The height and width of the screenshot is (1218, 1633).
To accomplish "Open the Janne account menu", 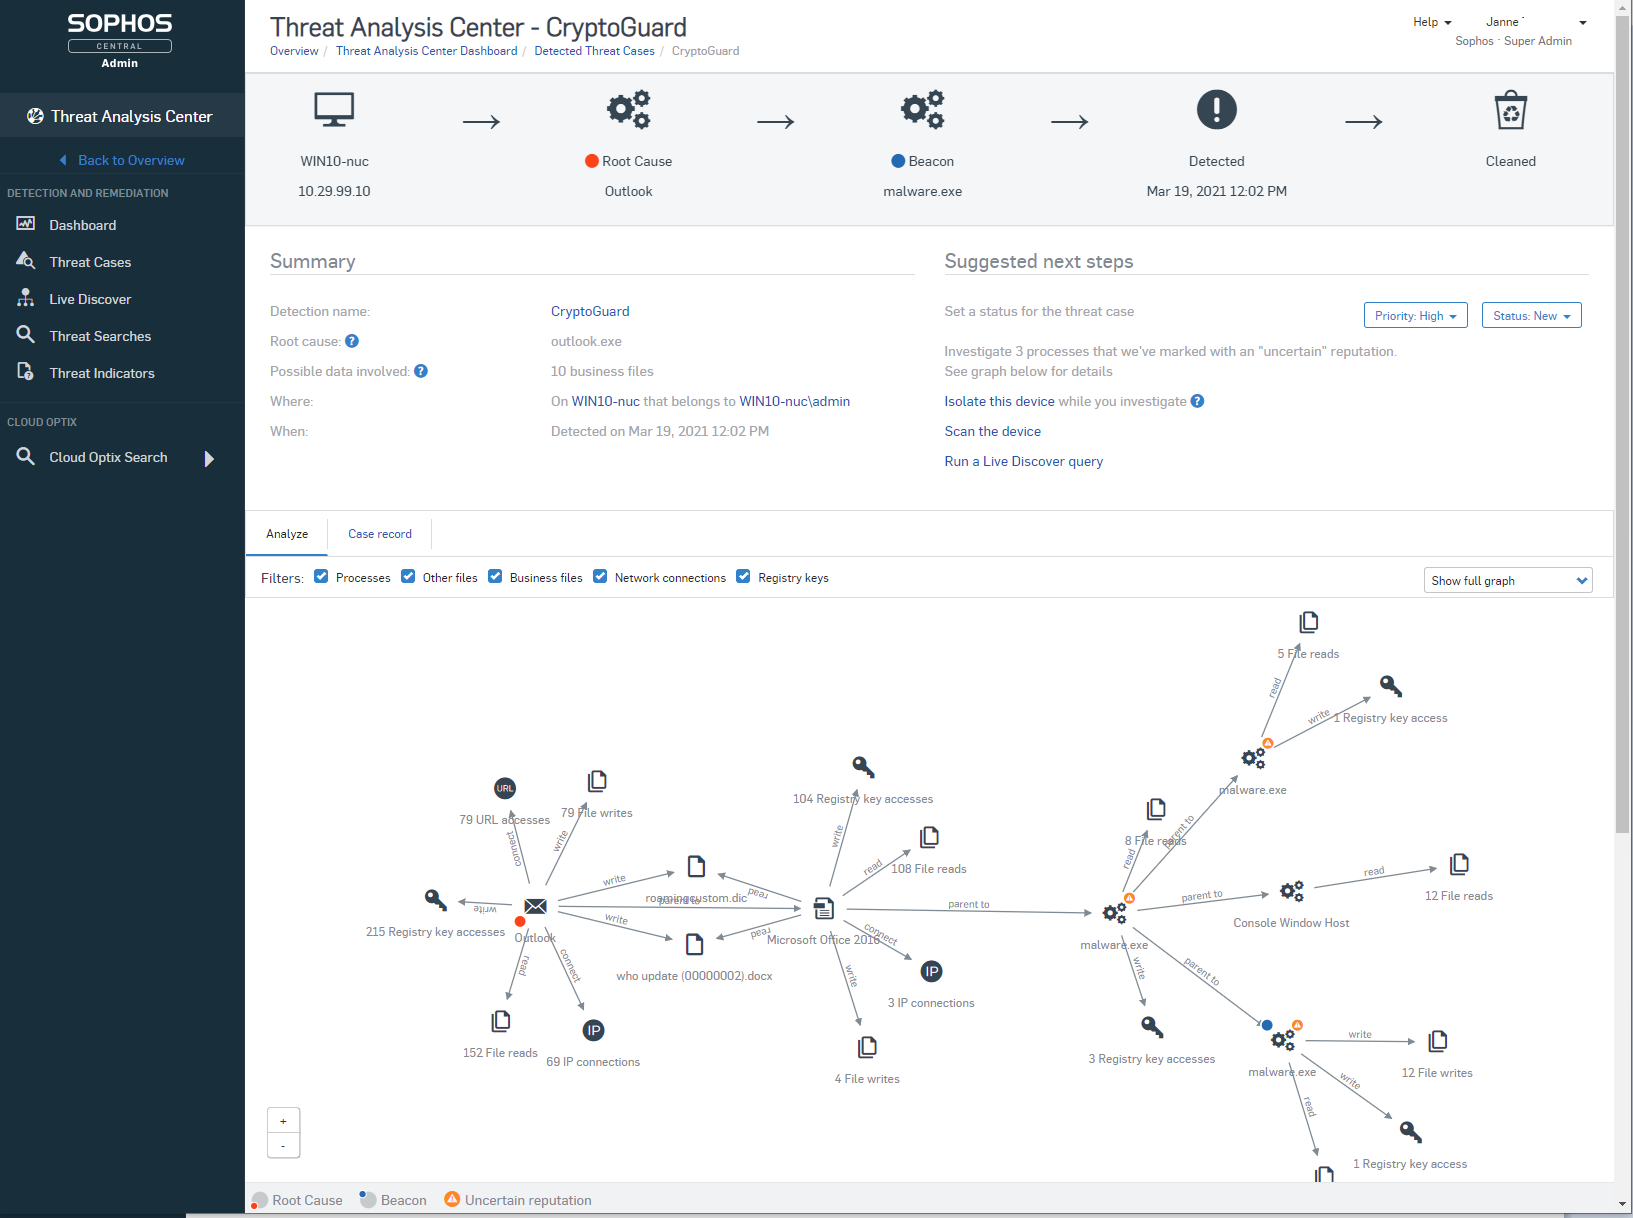I will point(1536,22).
